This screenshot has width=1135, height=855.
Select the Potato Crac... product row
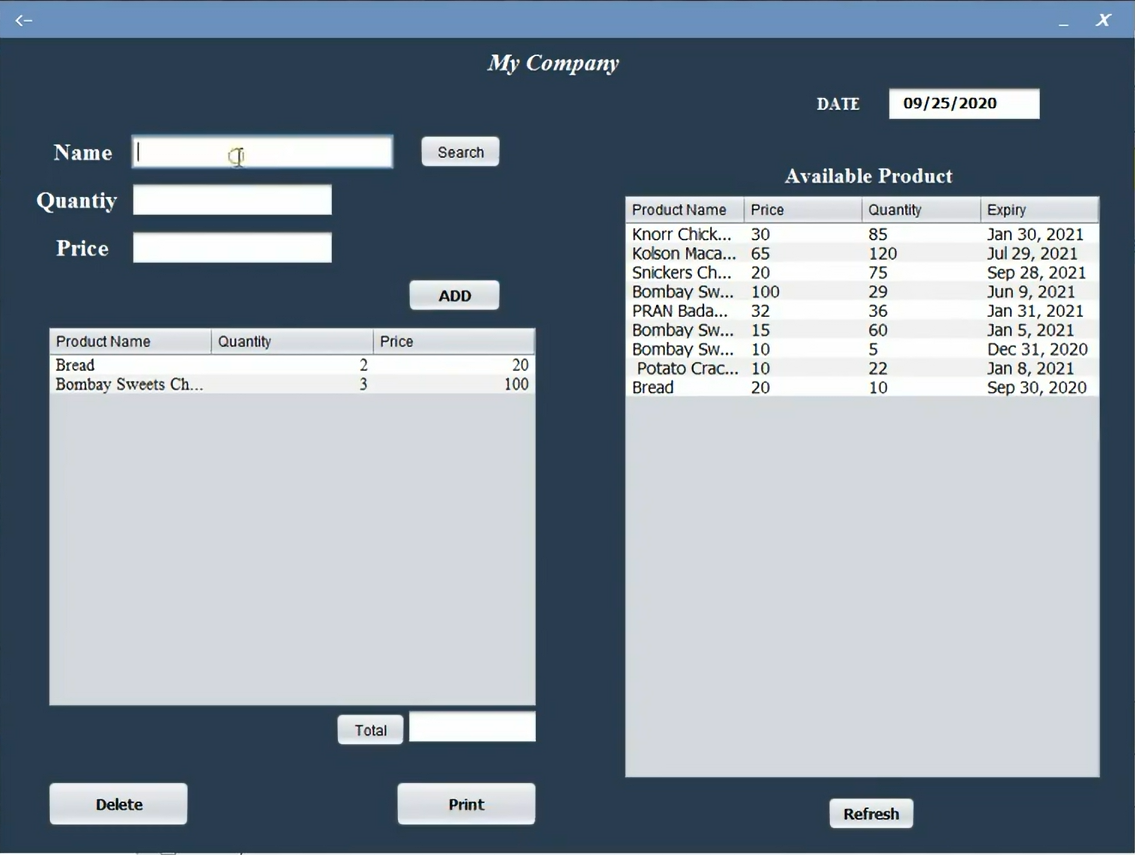click(x=862, y=368)
